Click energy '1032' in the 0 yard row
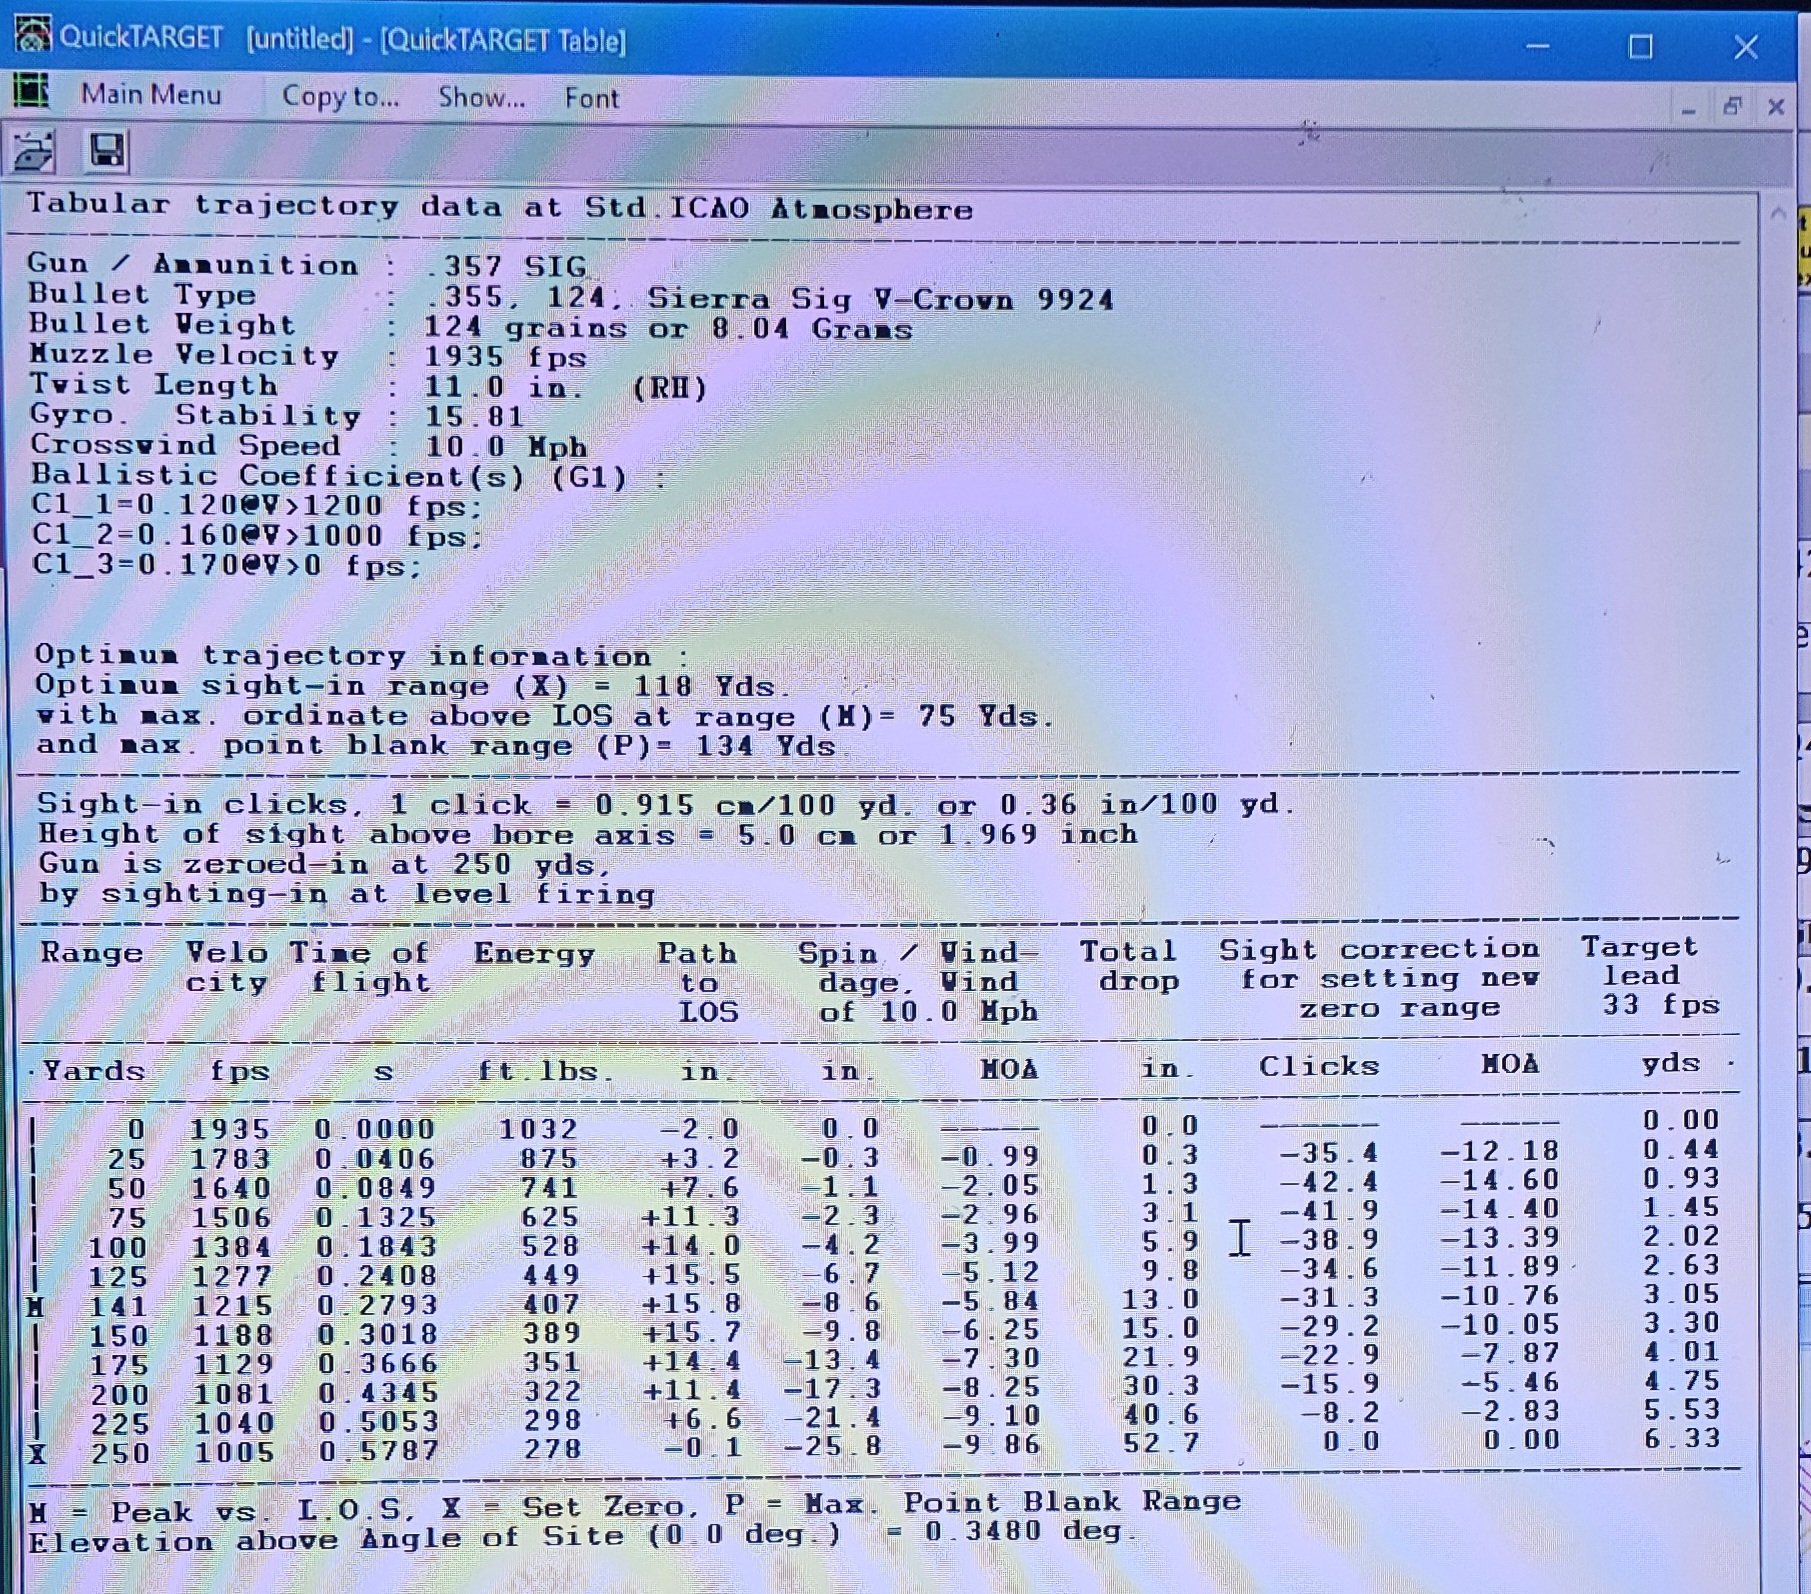 538,1129
